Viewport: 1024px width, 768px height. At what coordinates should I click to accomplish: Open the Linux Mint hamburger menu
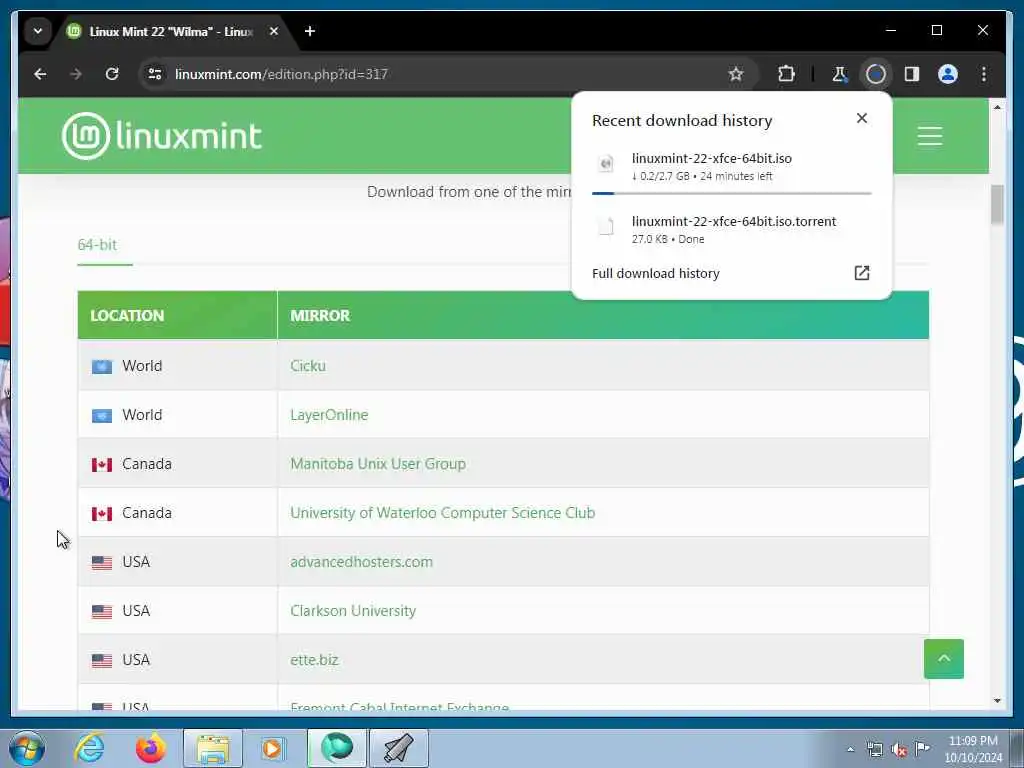[x=929, y=136]
